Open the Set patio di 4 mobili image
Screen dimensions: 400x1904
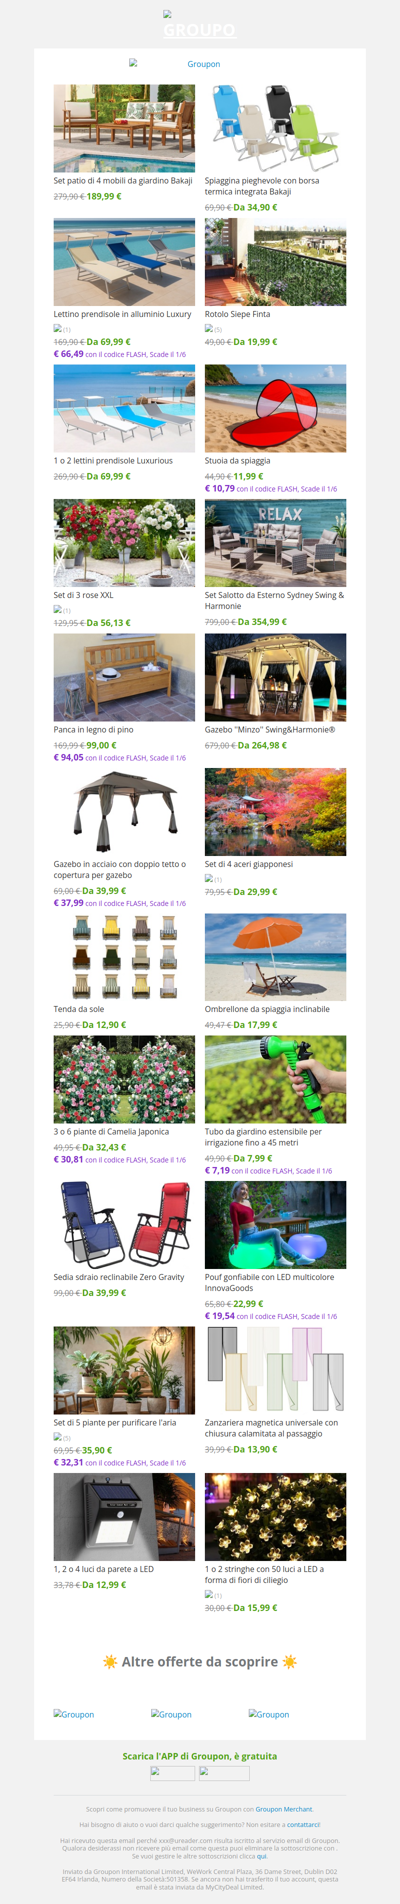click(124, 128)
